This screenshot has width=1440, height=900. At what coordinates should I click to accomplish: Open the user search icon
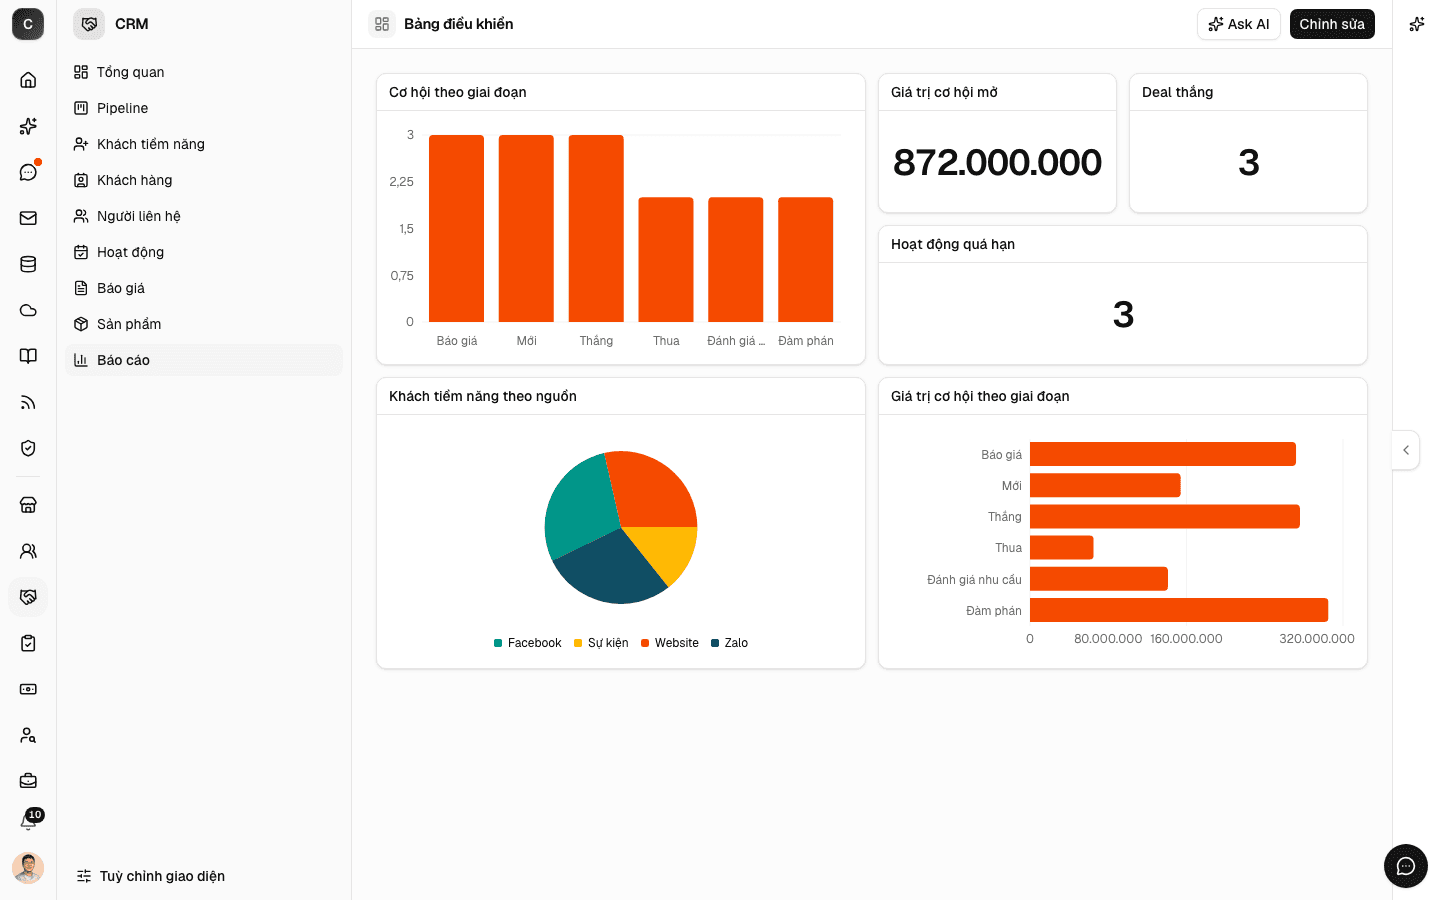(28, 735)
